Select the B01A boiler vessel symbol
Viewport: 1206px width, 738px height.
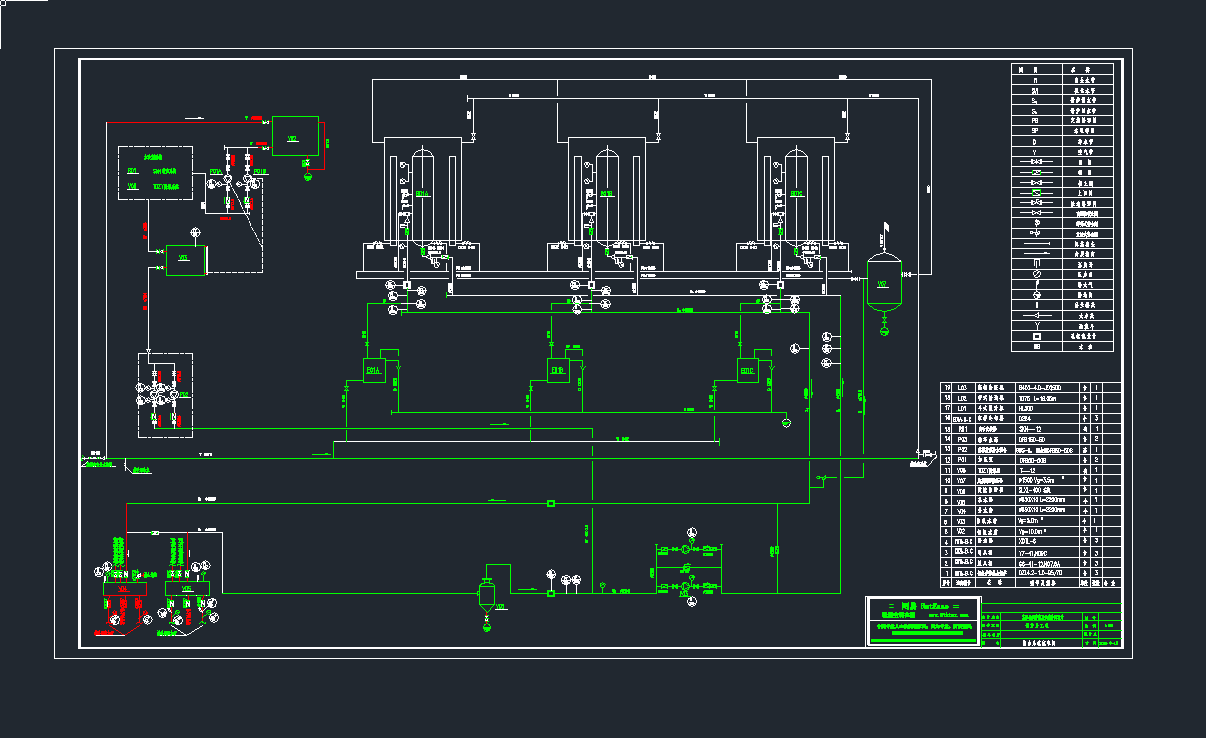(423, 195)
